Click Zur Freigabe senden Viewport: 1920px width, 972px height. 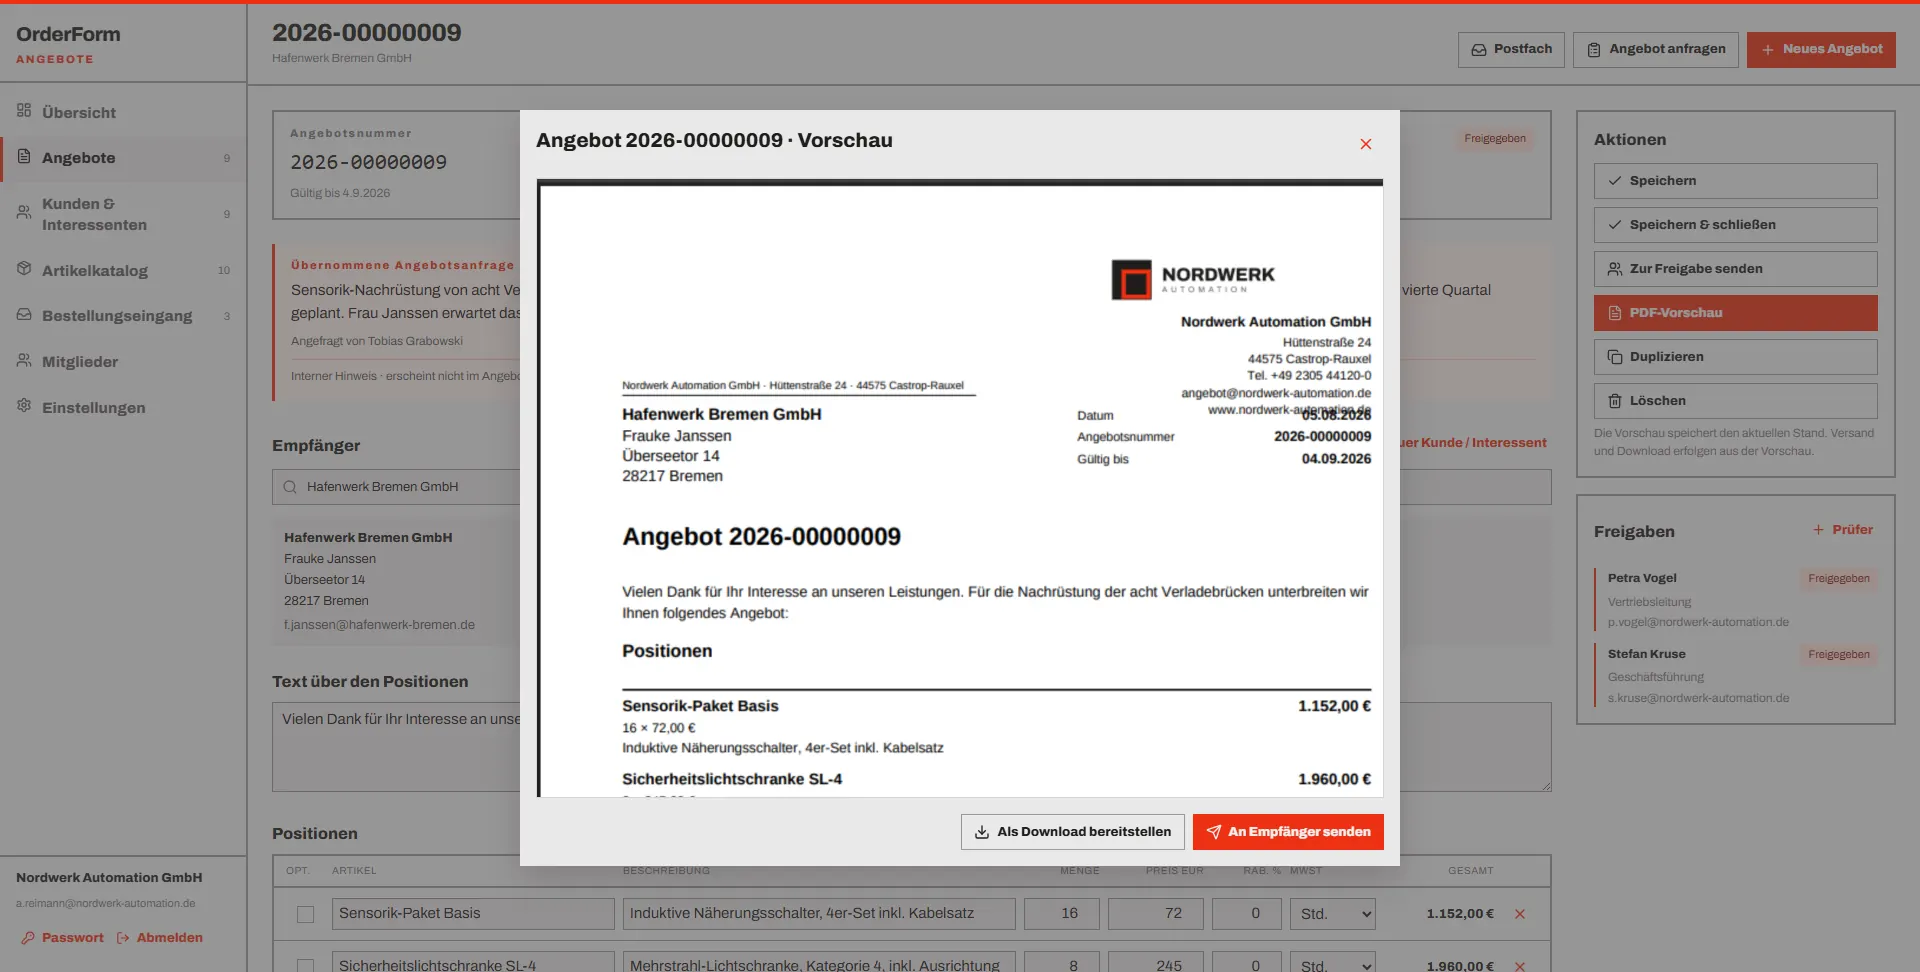[x=1735, y=269]
